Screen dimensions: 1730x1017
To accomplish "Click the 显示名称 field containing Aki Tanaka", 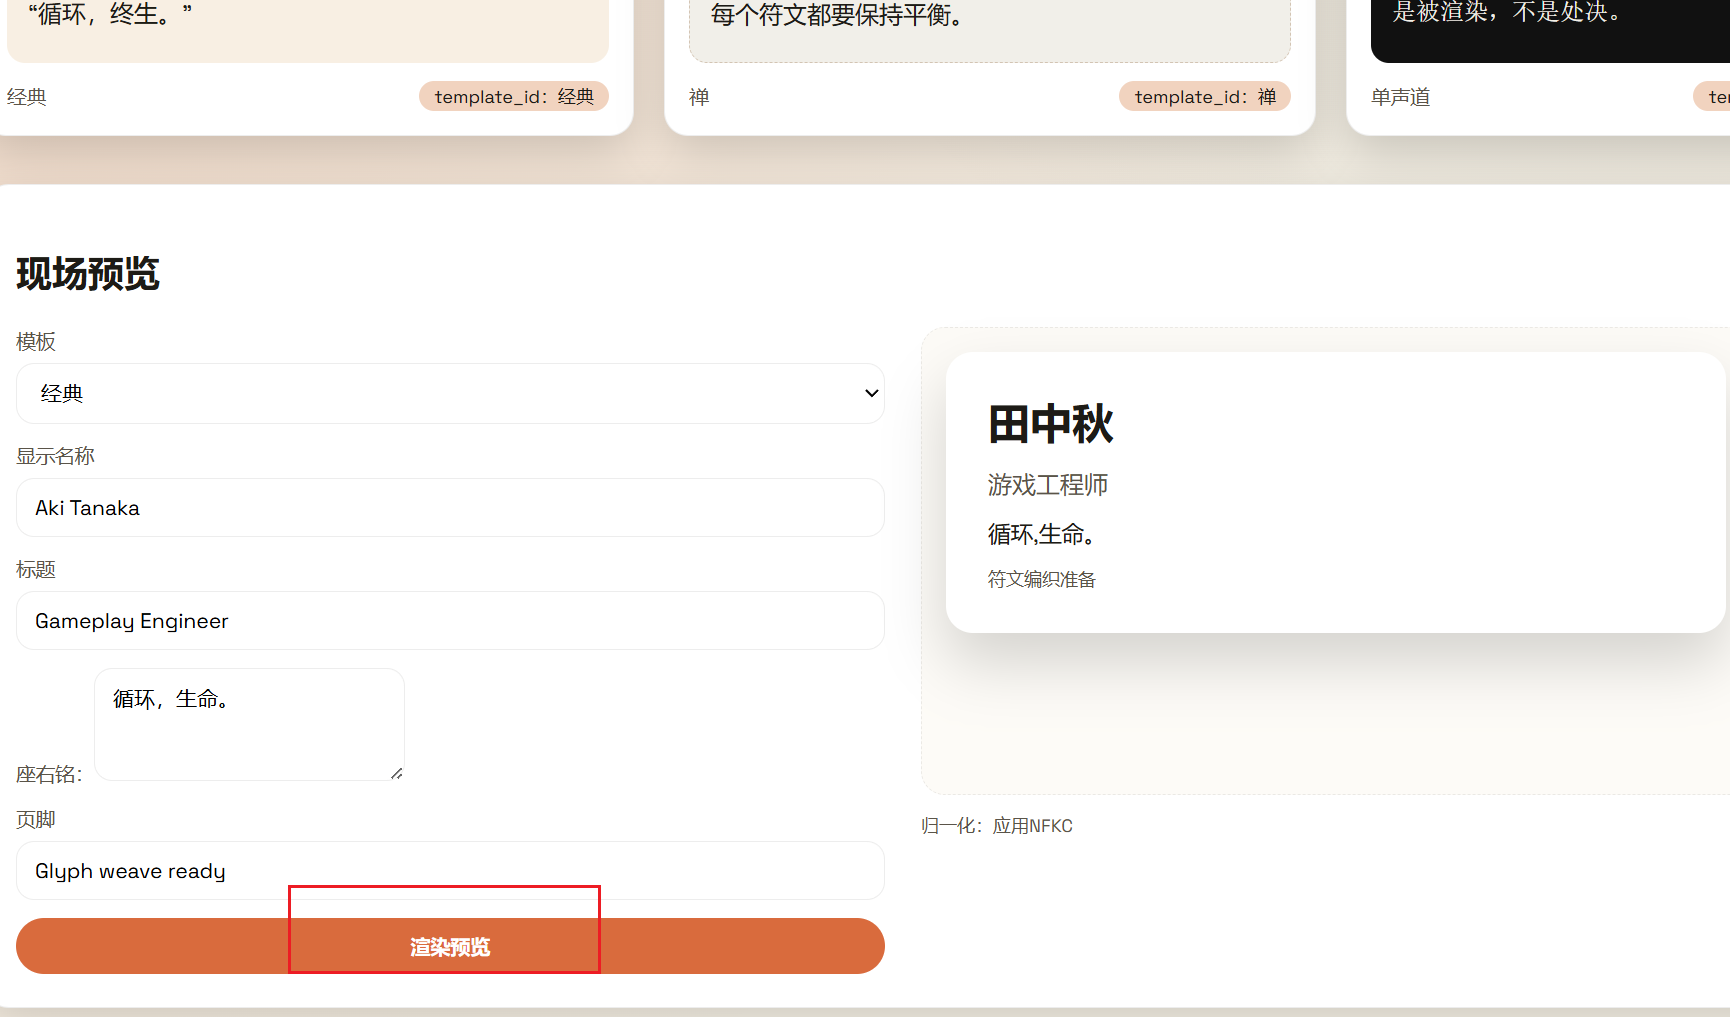I will [x=450, y=507].
